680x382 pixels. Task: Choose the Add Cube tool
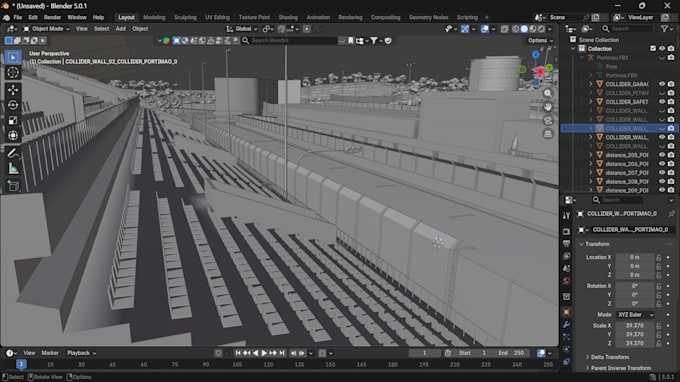click(x=13, y=186)
